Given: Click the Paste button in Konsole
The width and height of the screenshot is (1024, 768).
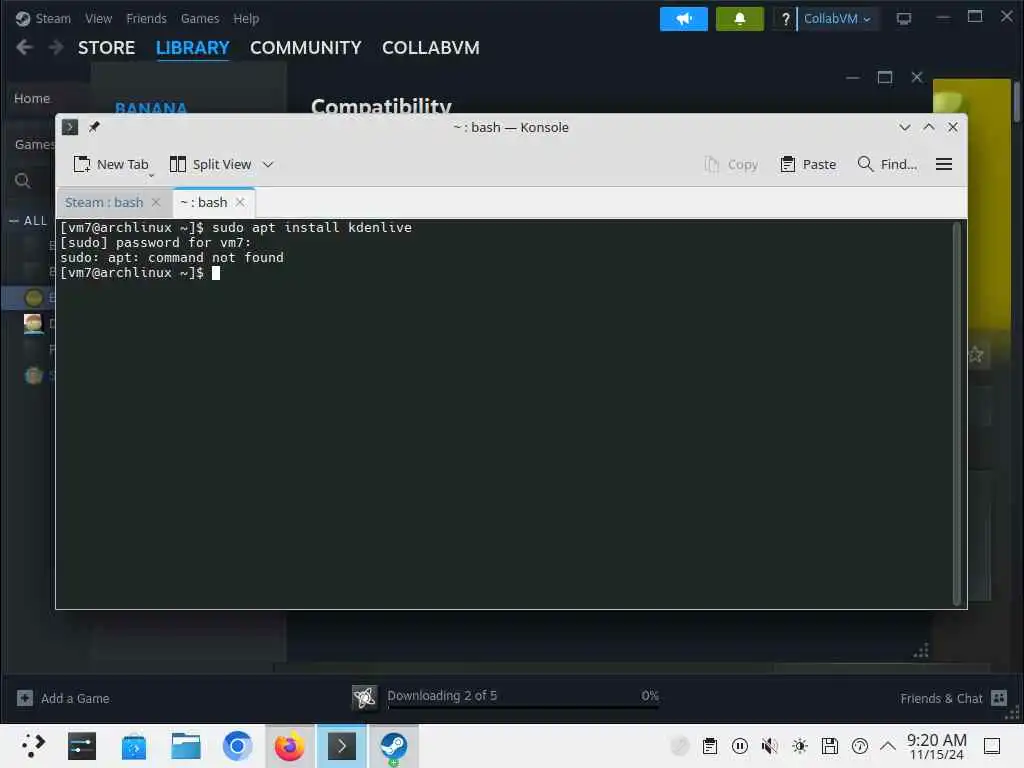Looking at the screenshot, I should click(x=808, y=165).
